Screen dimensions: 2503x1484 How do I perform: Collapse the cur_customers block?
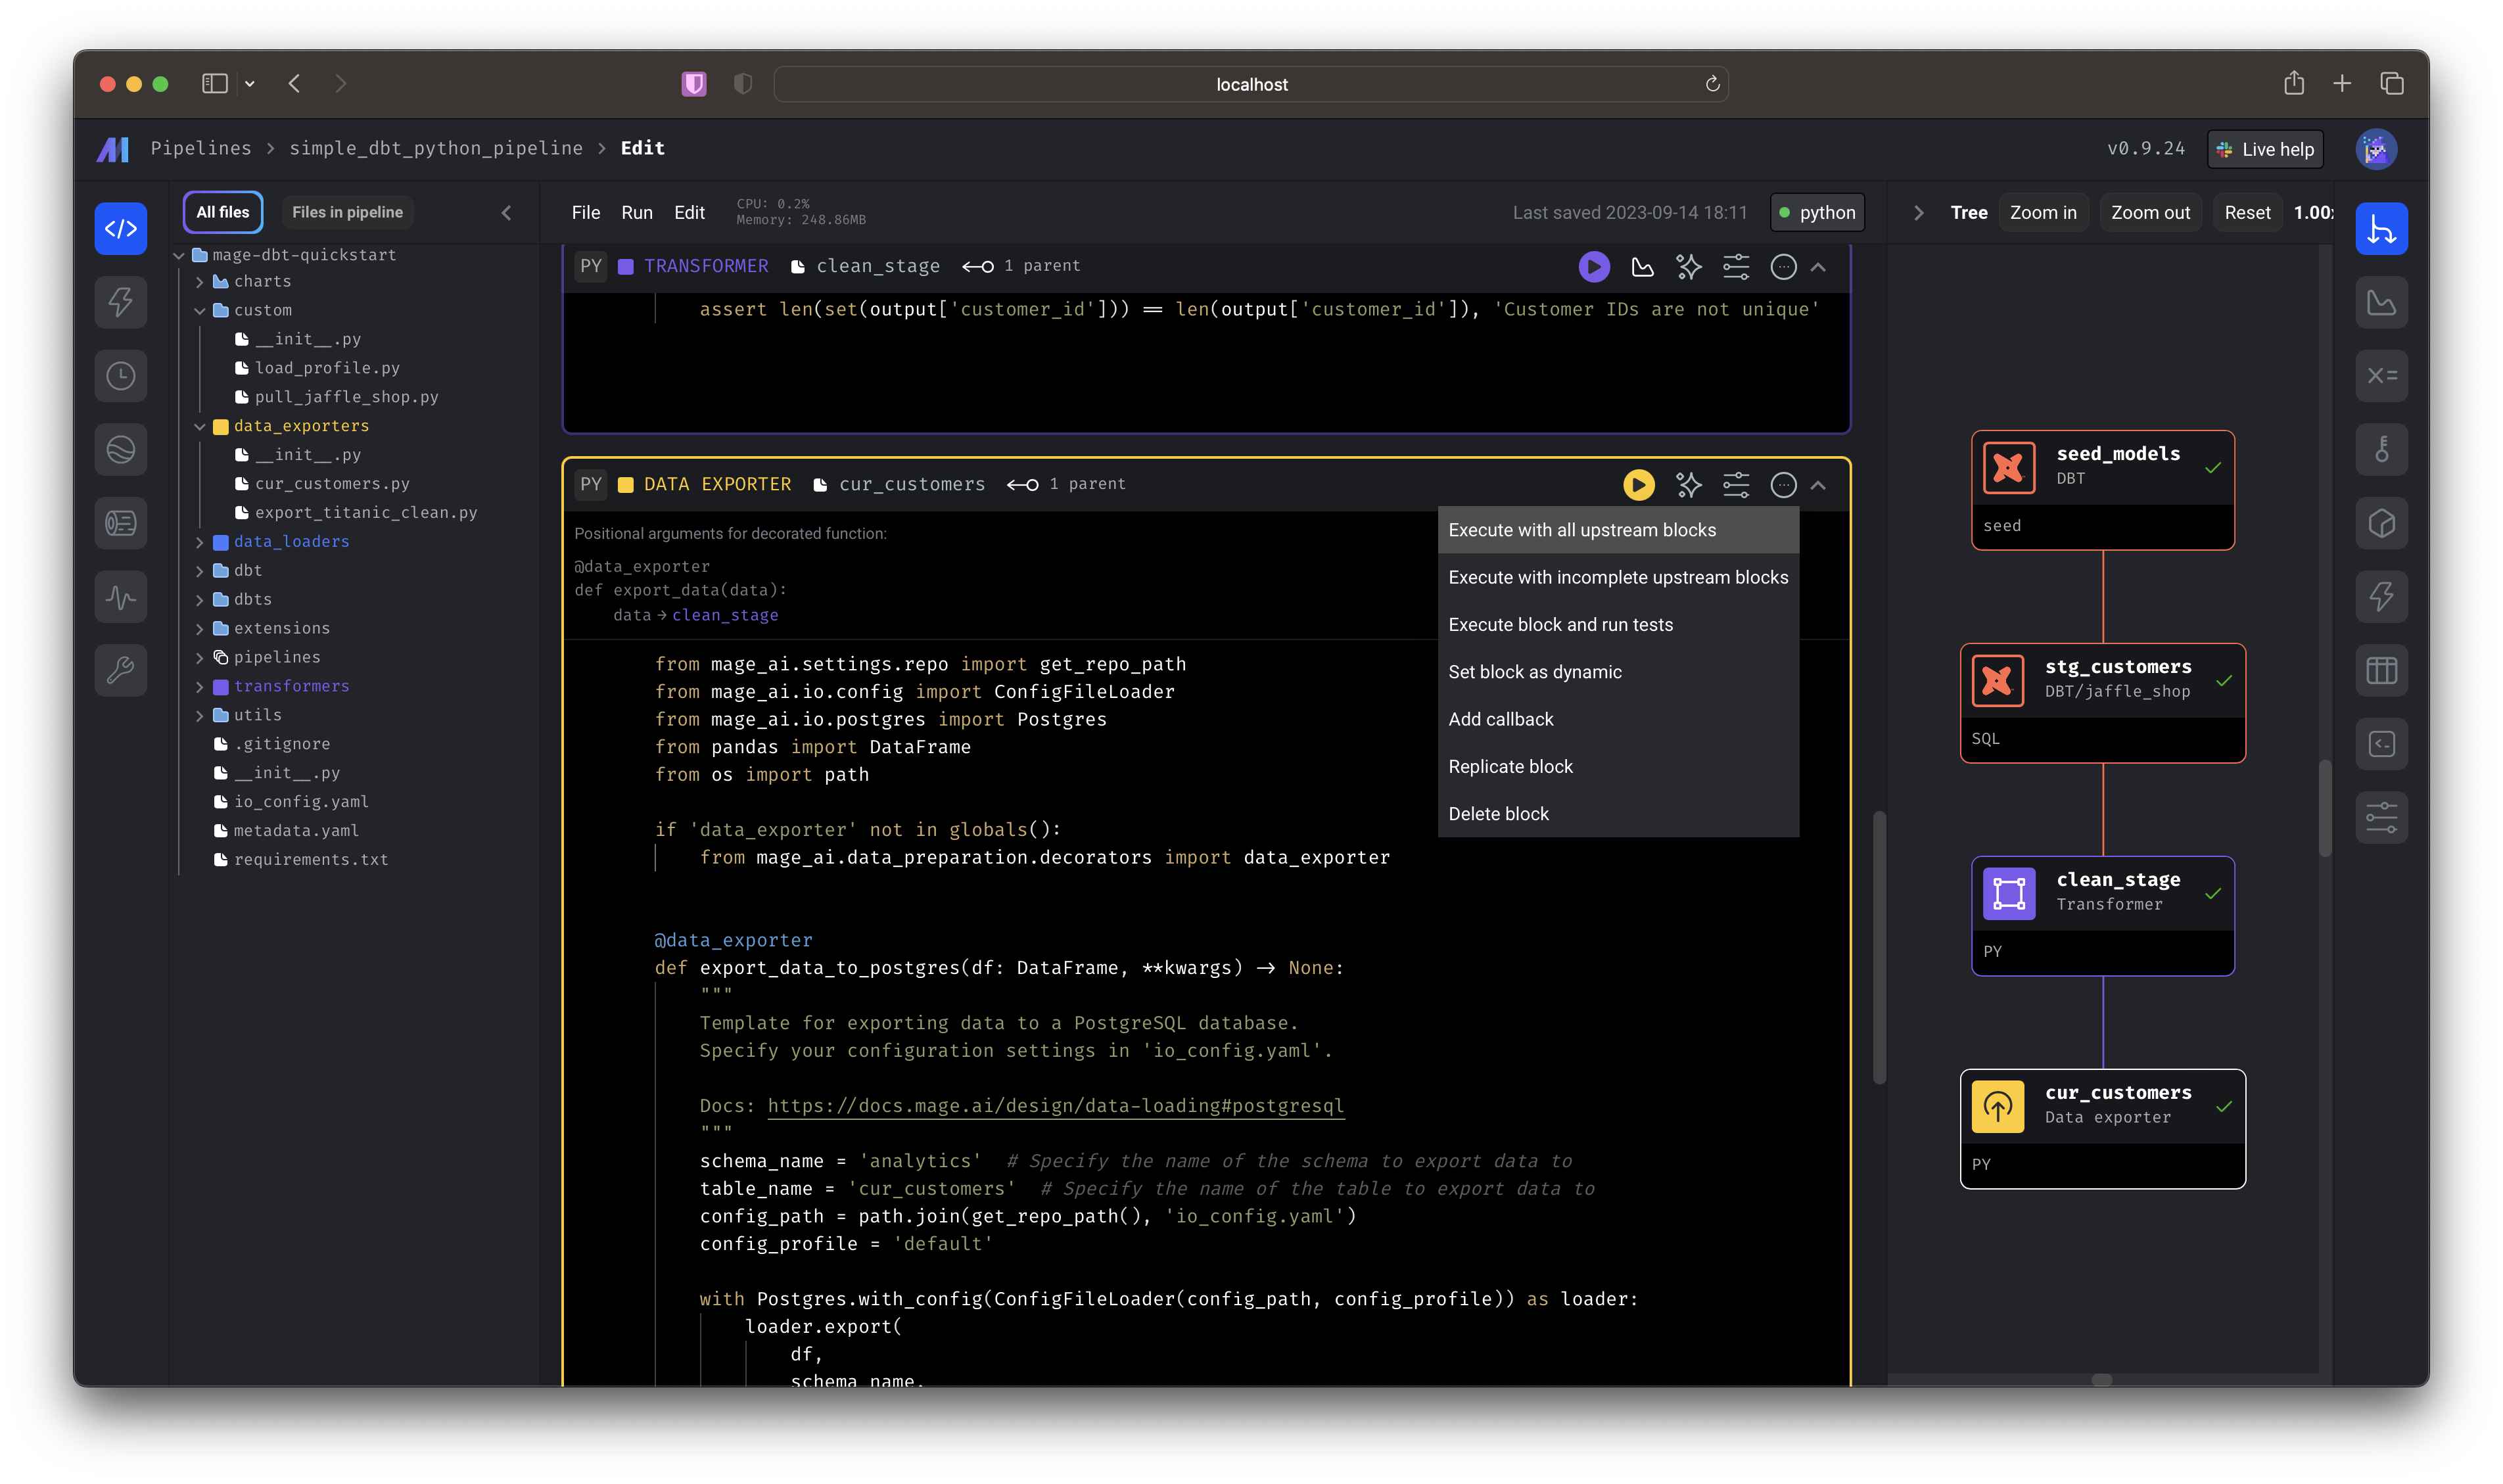[x=1818, y=485]
